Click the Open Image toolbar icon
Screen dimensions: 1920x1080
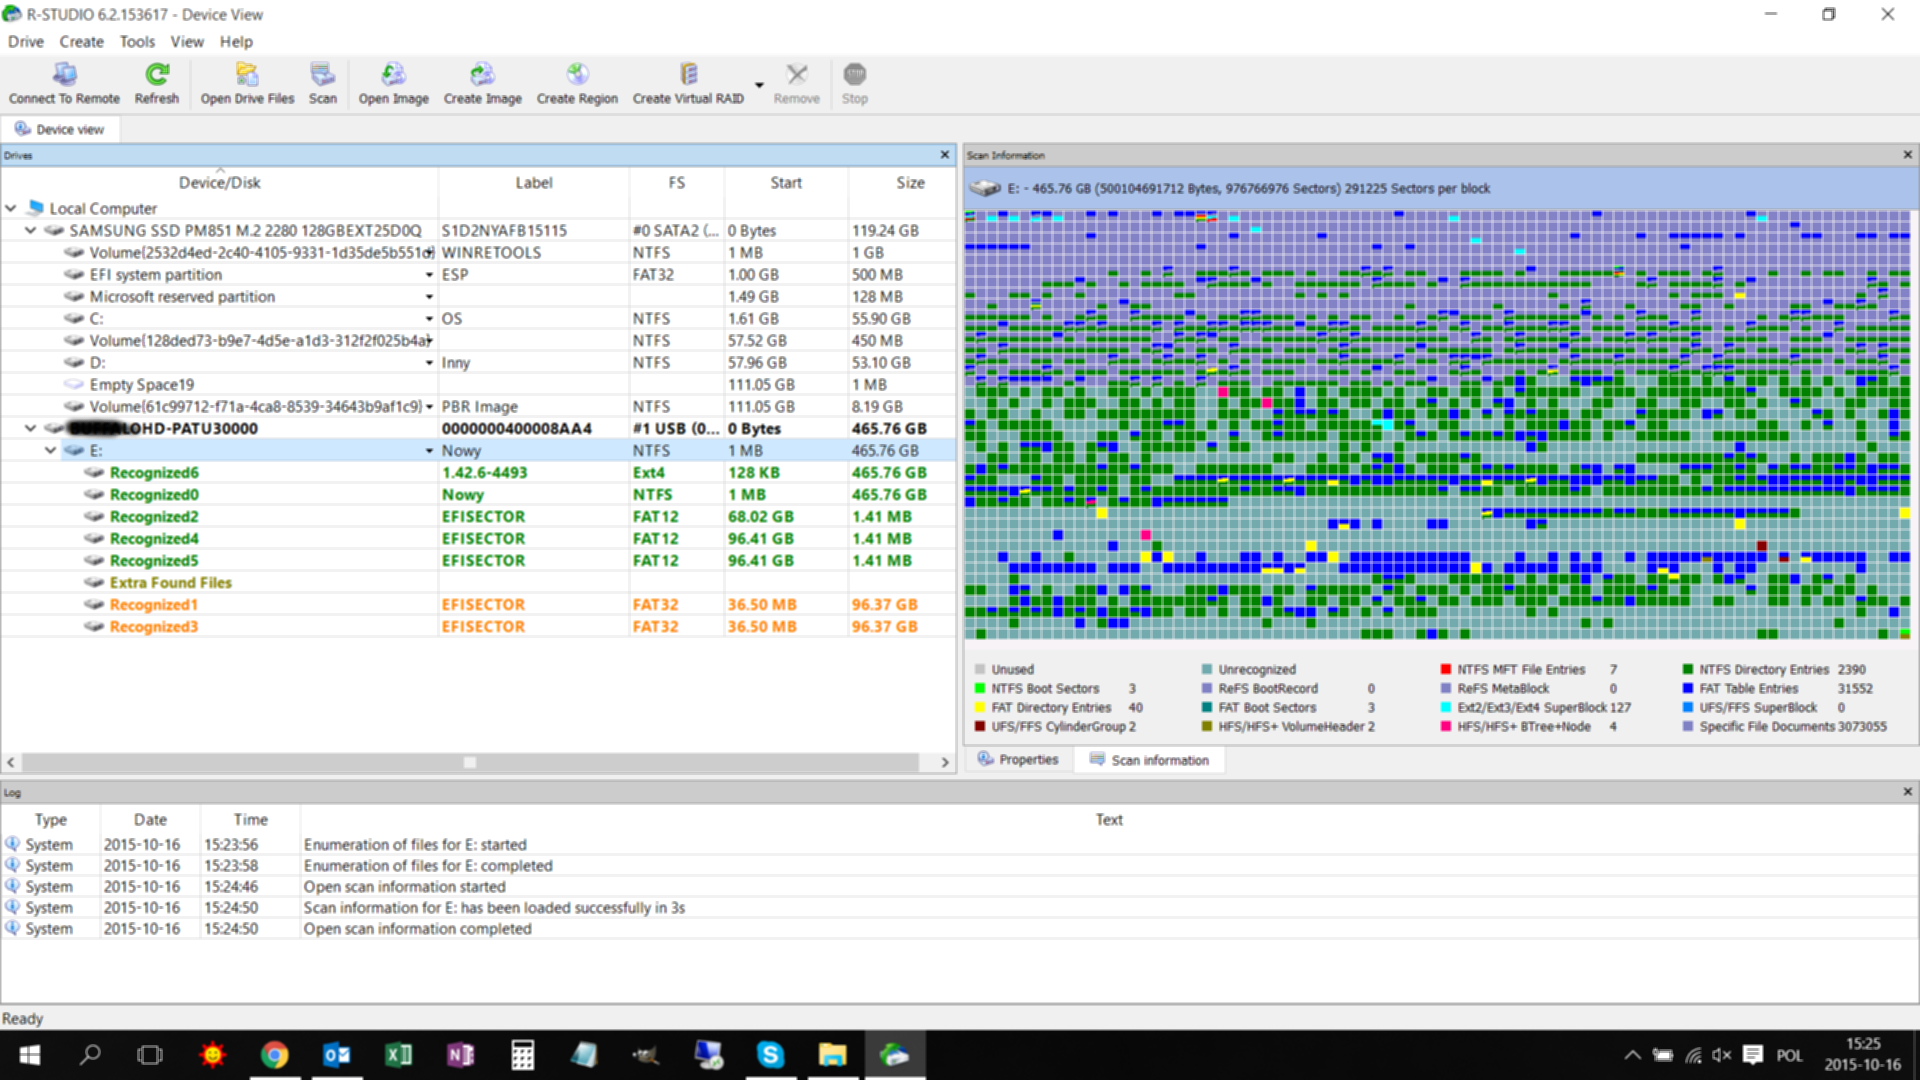click(393, 83)
